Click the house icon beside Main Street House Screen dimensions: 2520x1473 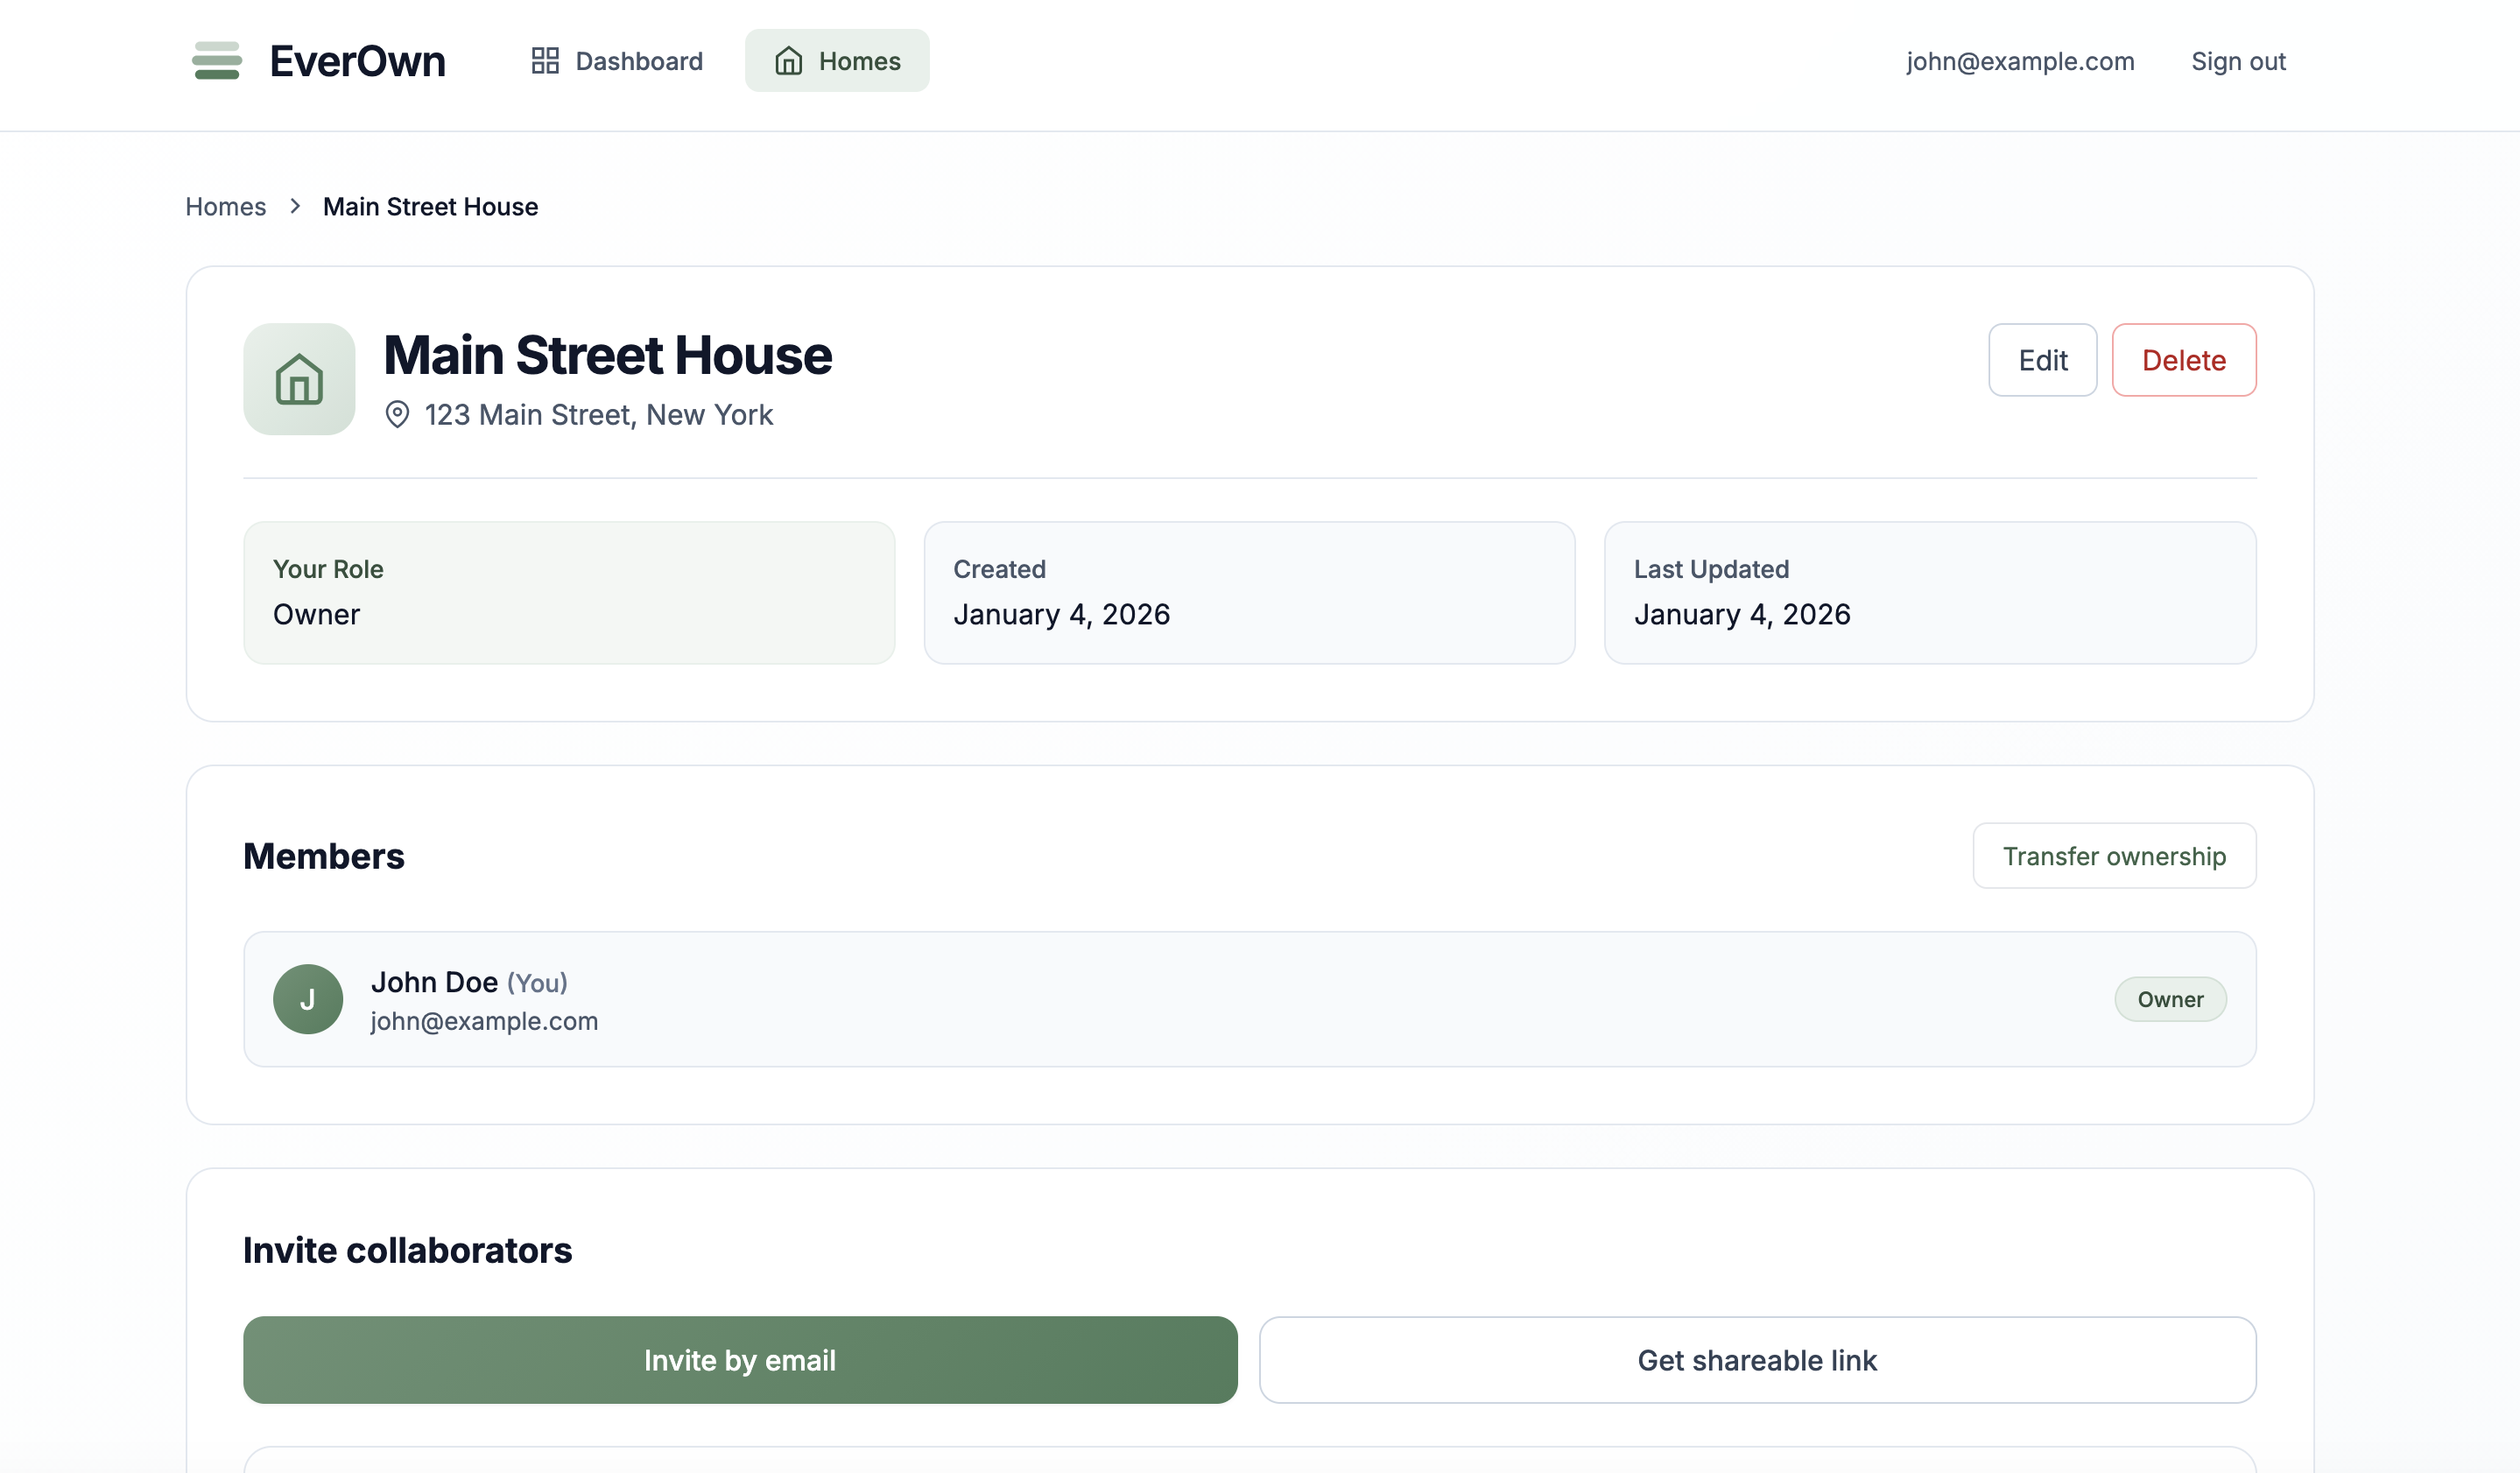[x=299, y=378]
